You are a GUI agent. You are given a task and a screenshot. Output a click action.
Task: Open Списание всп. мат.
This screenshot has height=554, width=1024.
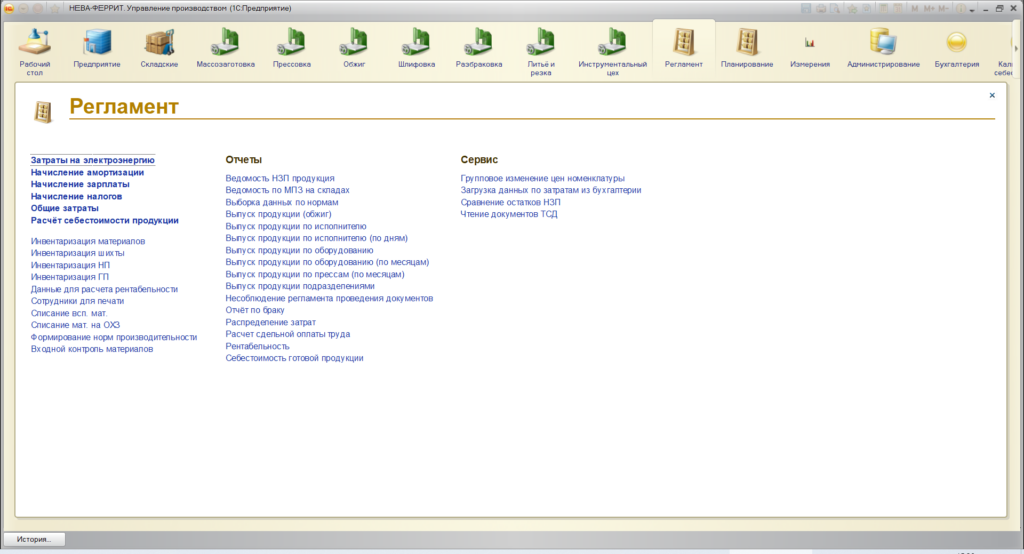pyautogui.click(x=69, y=313)
